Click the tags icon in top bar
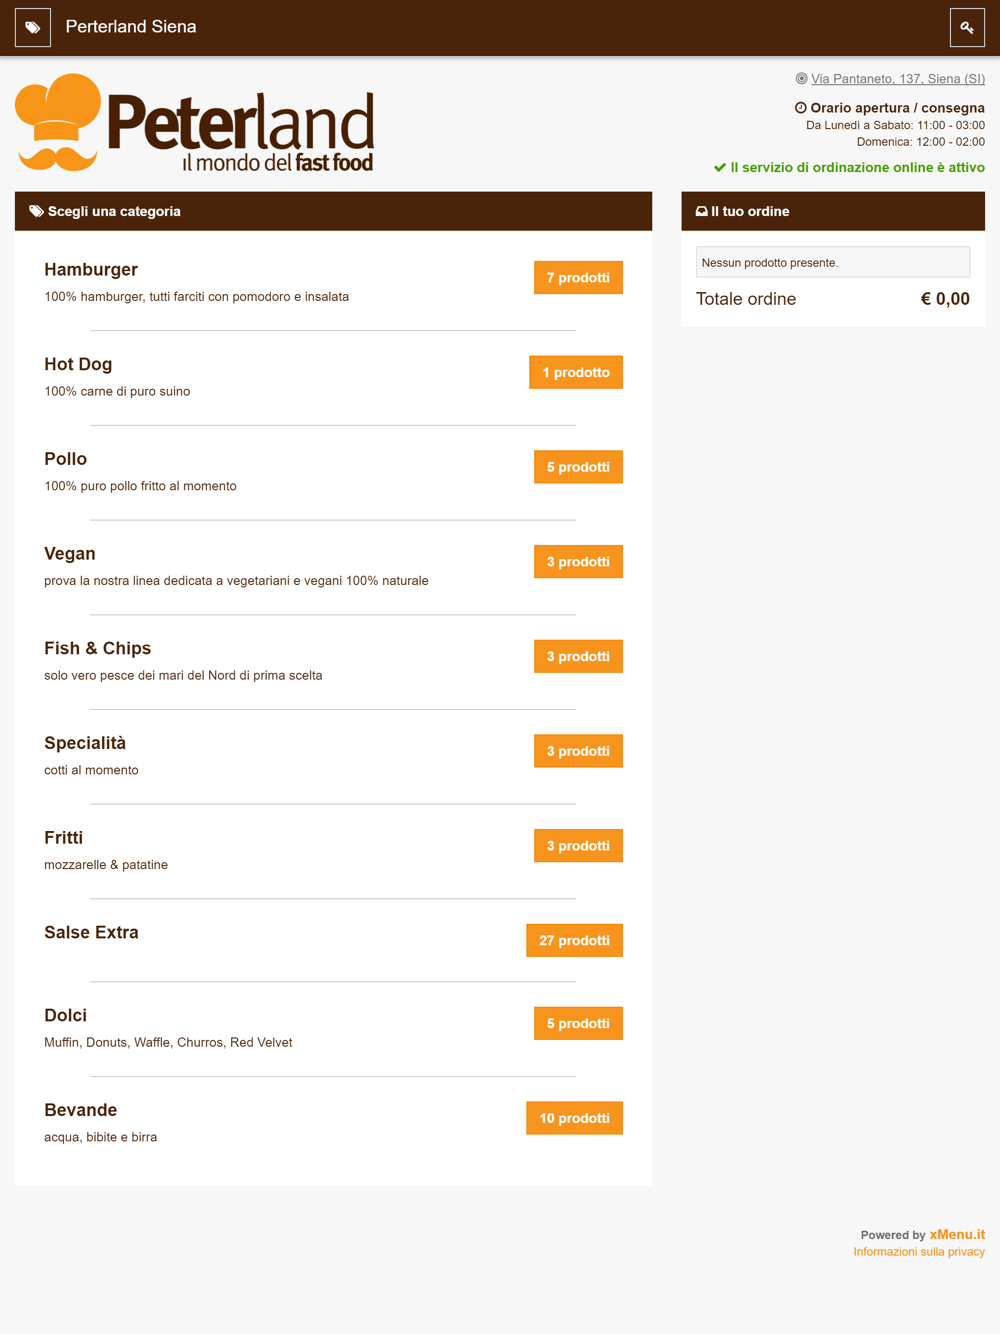The image size is (1000, 1334). pyautogui.click(x=33, y=28)
